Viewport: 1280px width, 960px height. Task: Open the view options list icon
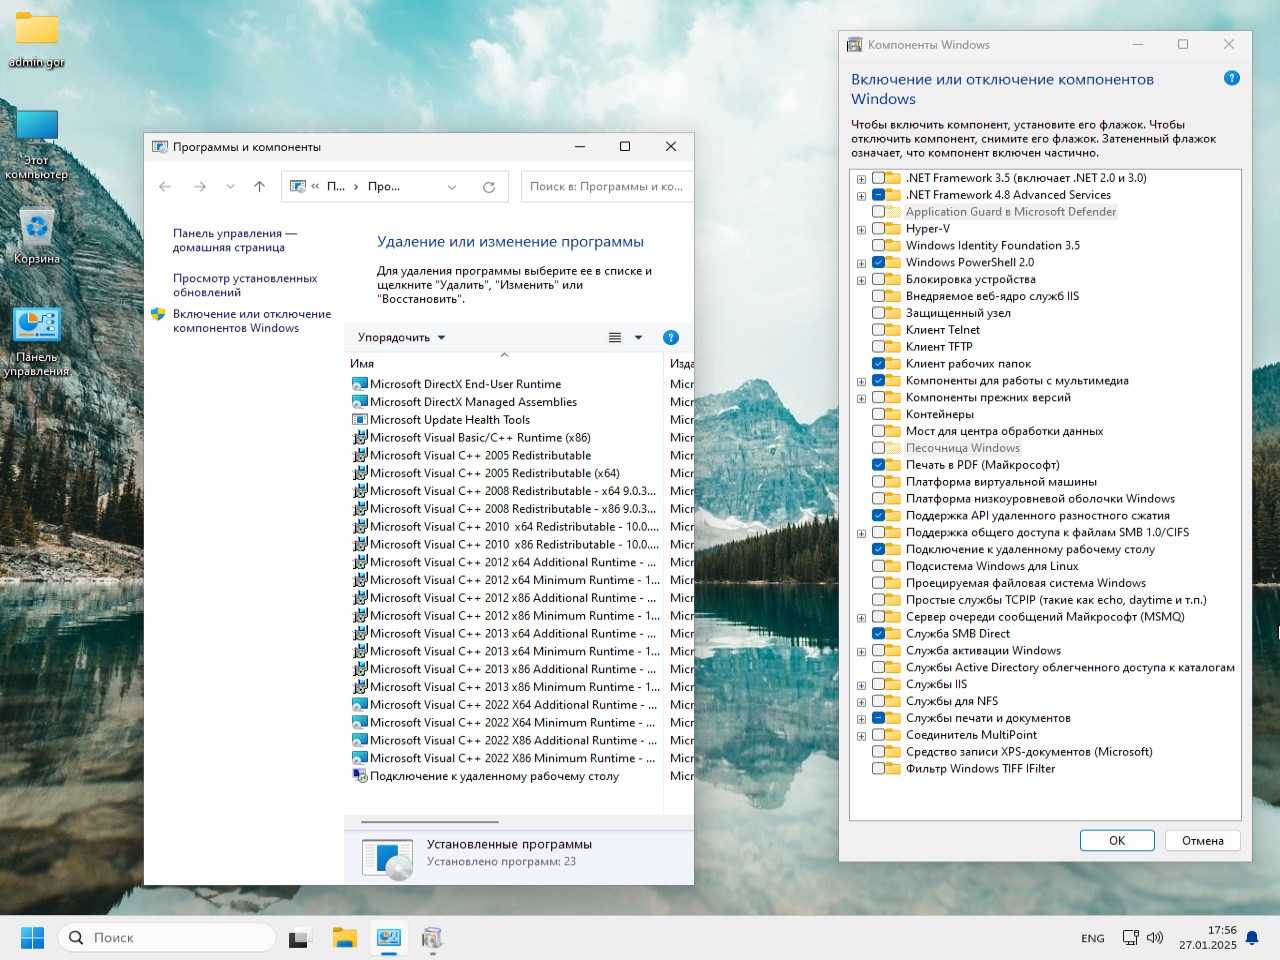(x=615, y=338)
